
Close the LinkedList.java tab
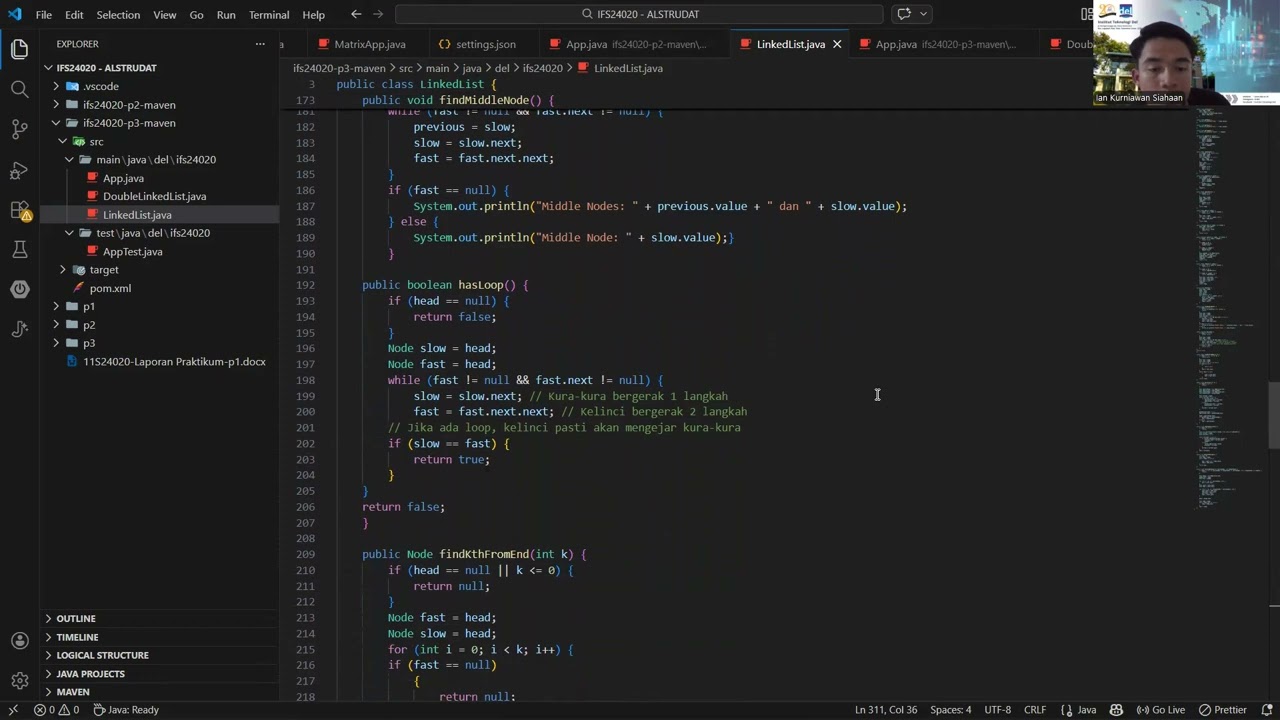coord(837,44)
